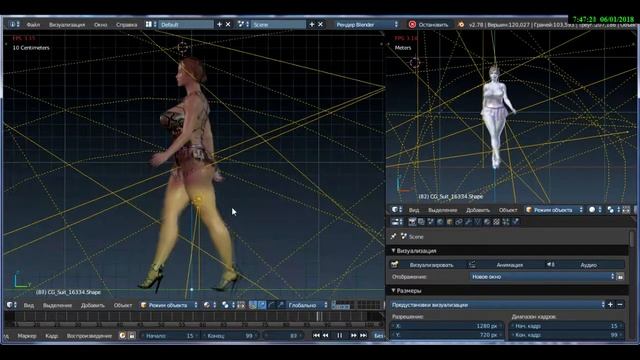Viewport: 640px width, 360px height.
Task: Click the Properties editor type icon
Action: 397,222
